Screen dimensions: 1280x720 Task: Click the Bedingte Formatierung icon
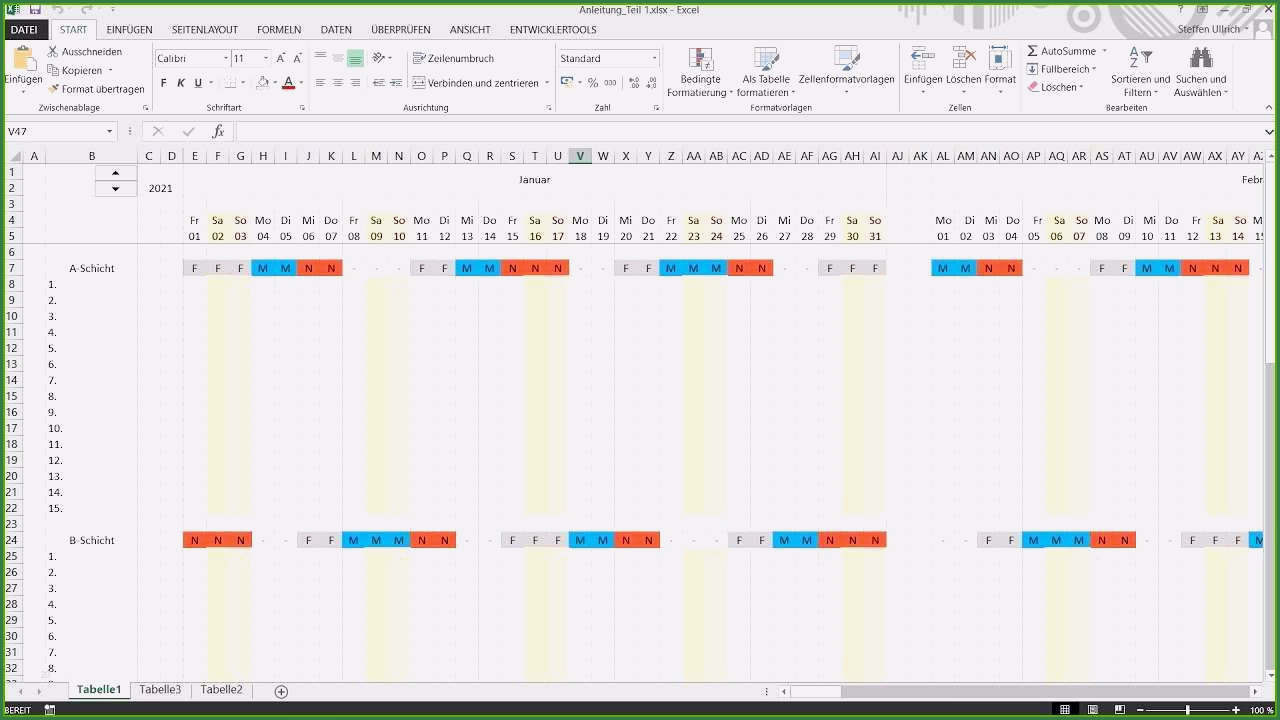[700, 60]
